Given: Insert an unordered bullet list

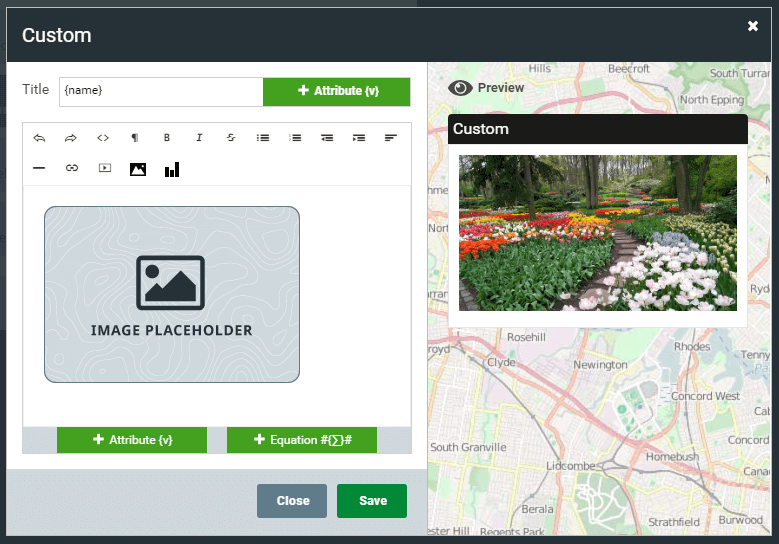Looking at the screenshot, I should (x=263, y=138).
